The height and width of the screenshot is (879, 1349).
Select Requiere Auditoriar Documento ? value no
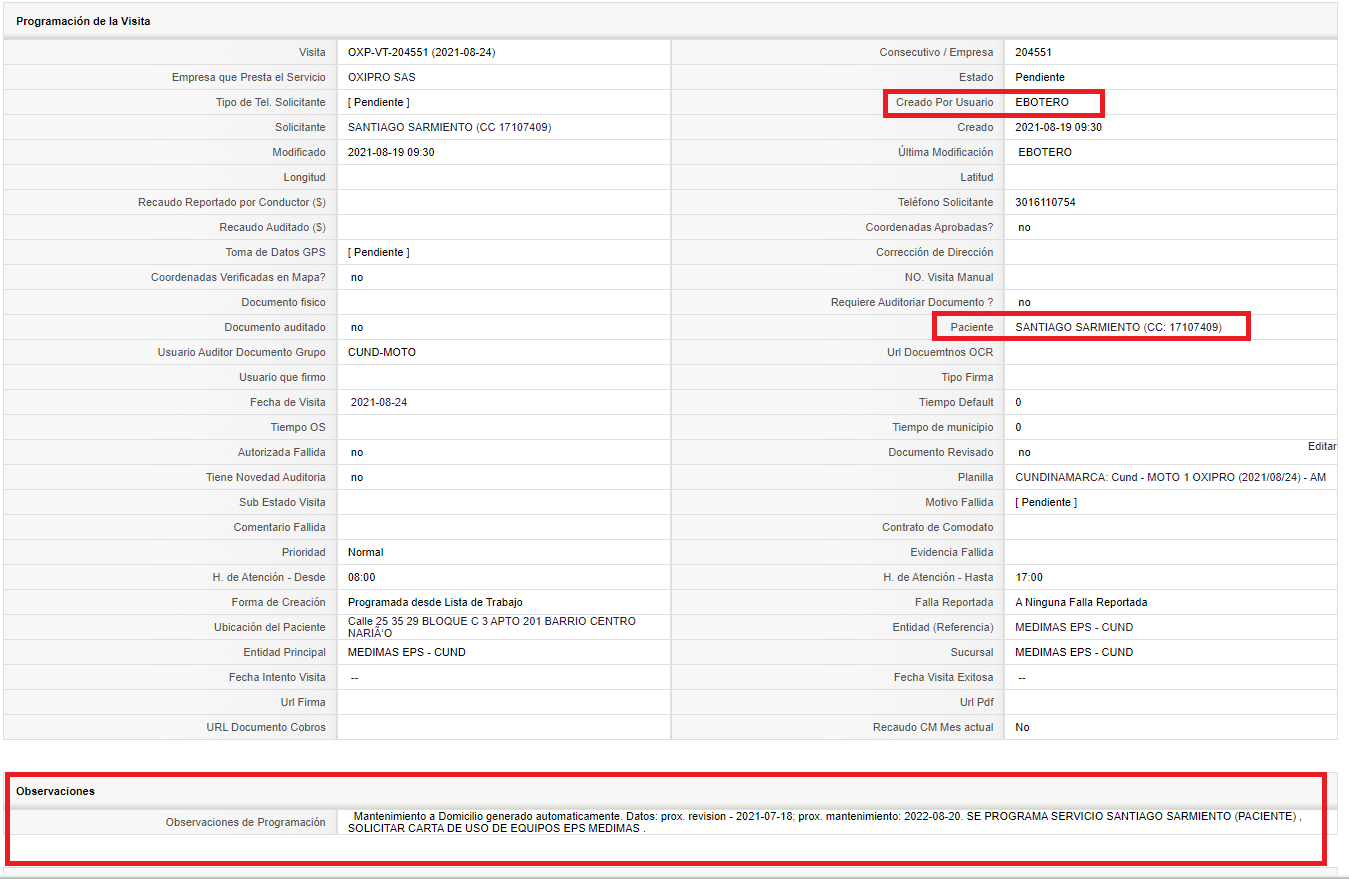click(1024, 302)
